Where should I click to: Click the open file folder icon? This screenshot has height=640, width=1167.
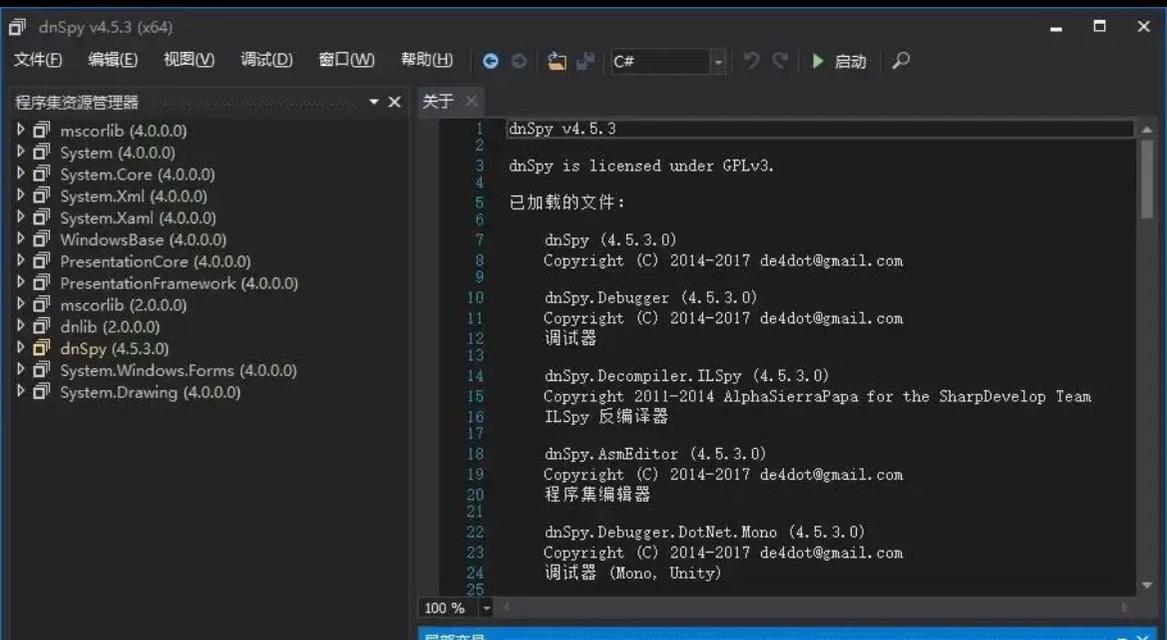(557, 61)
